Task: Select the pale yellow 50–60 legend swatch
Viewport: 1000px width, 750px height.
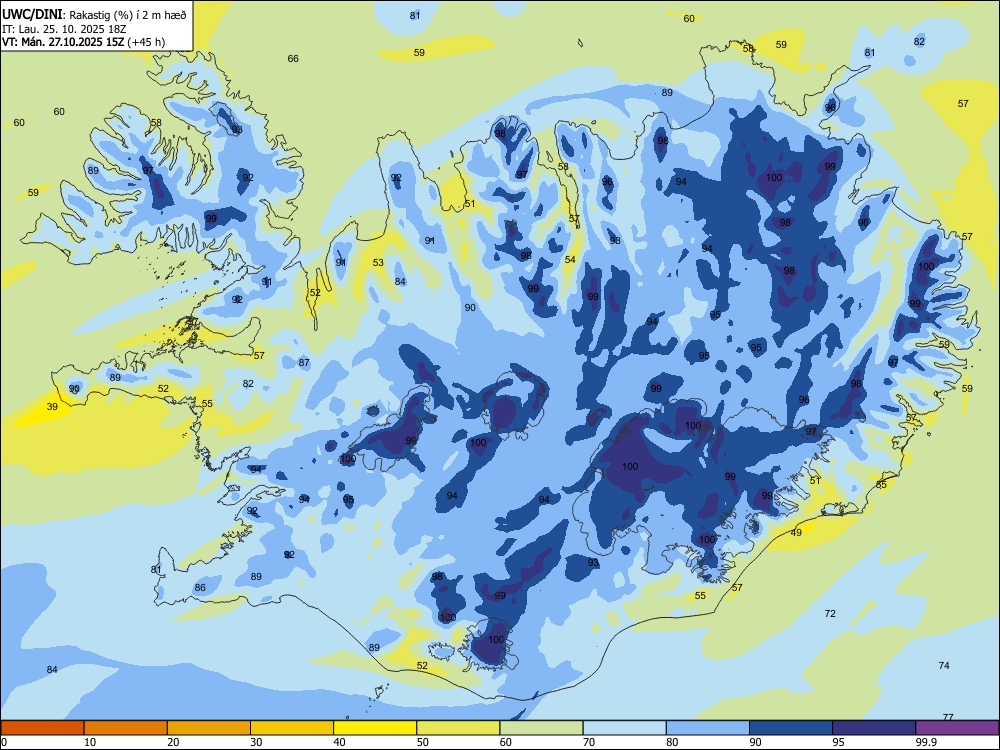Action: pos(458,728)
